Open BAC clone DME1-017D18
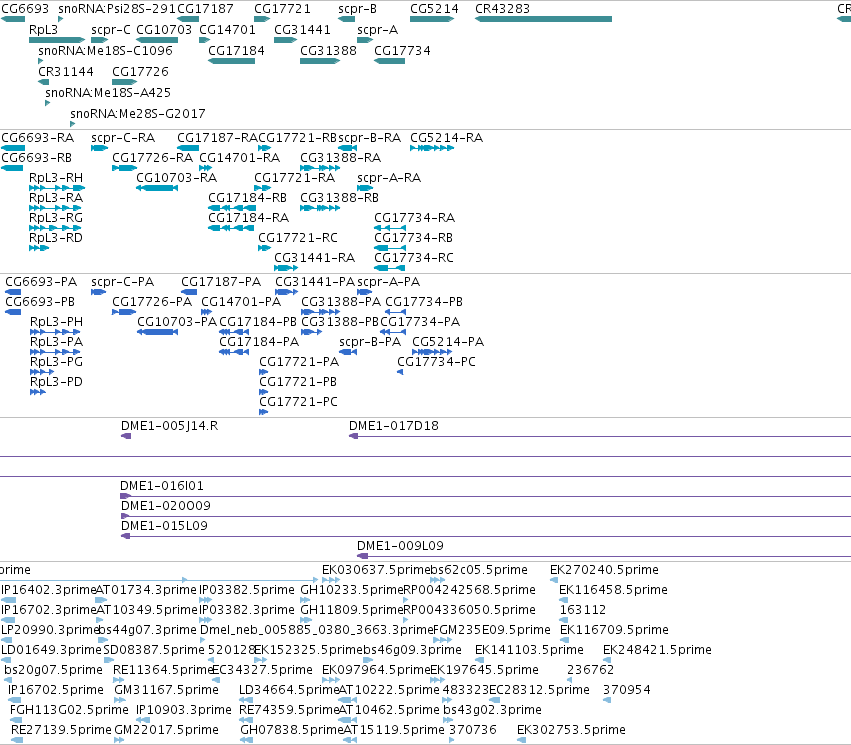 coord(600,436)
